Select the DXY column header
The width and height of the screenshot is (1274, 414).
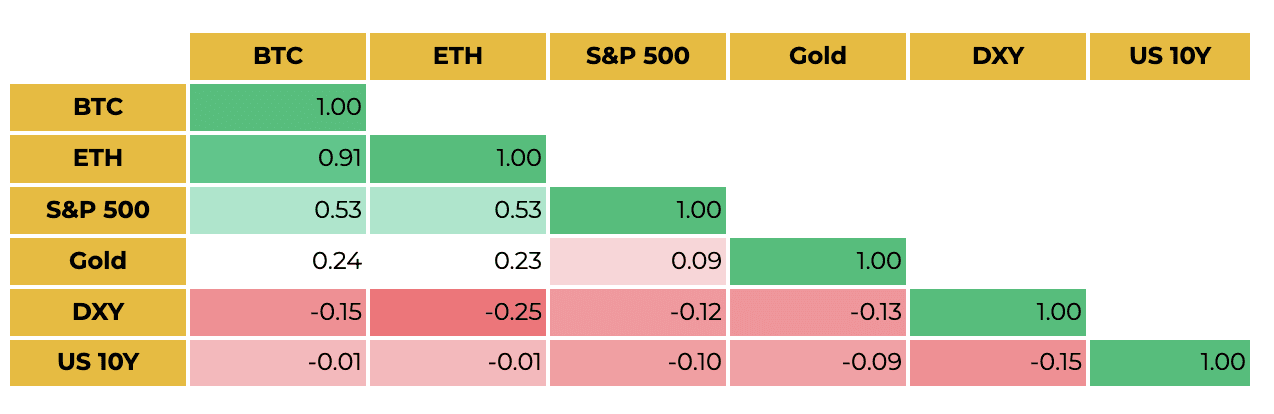[997, 56]
